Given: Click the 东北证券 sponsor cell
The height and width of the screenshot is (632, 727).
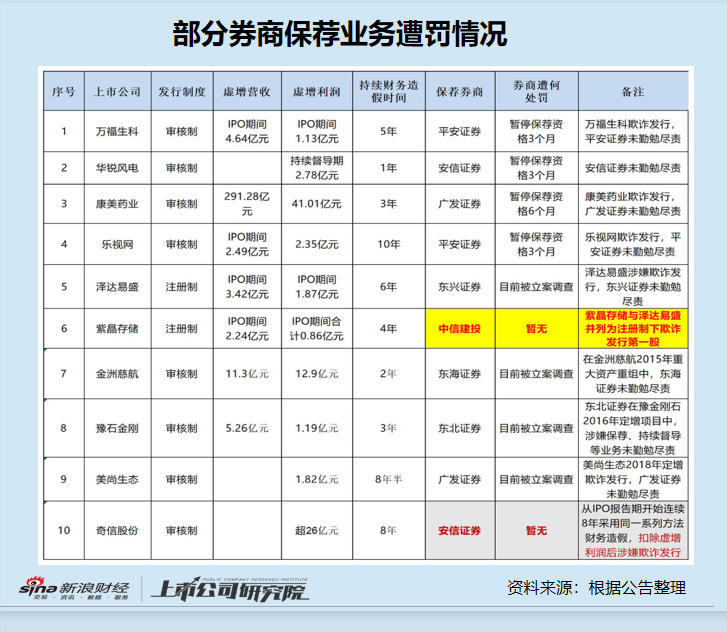Looking at the screenshot, I should (x=460, y=428).
